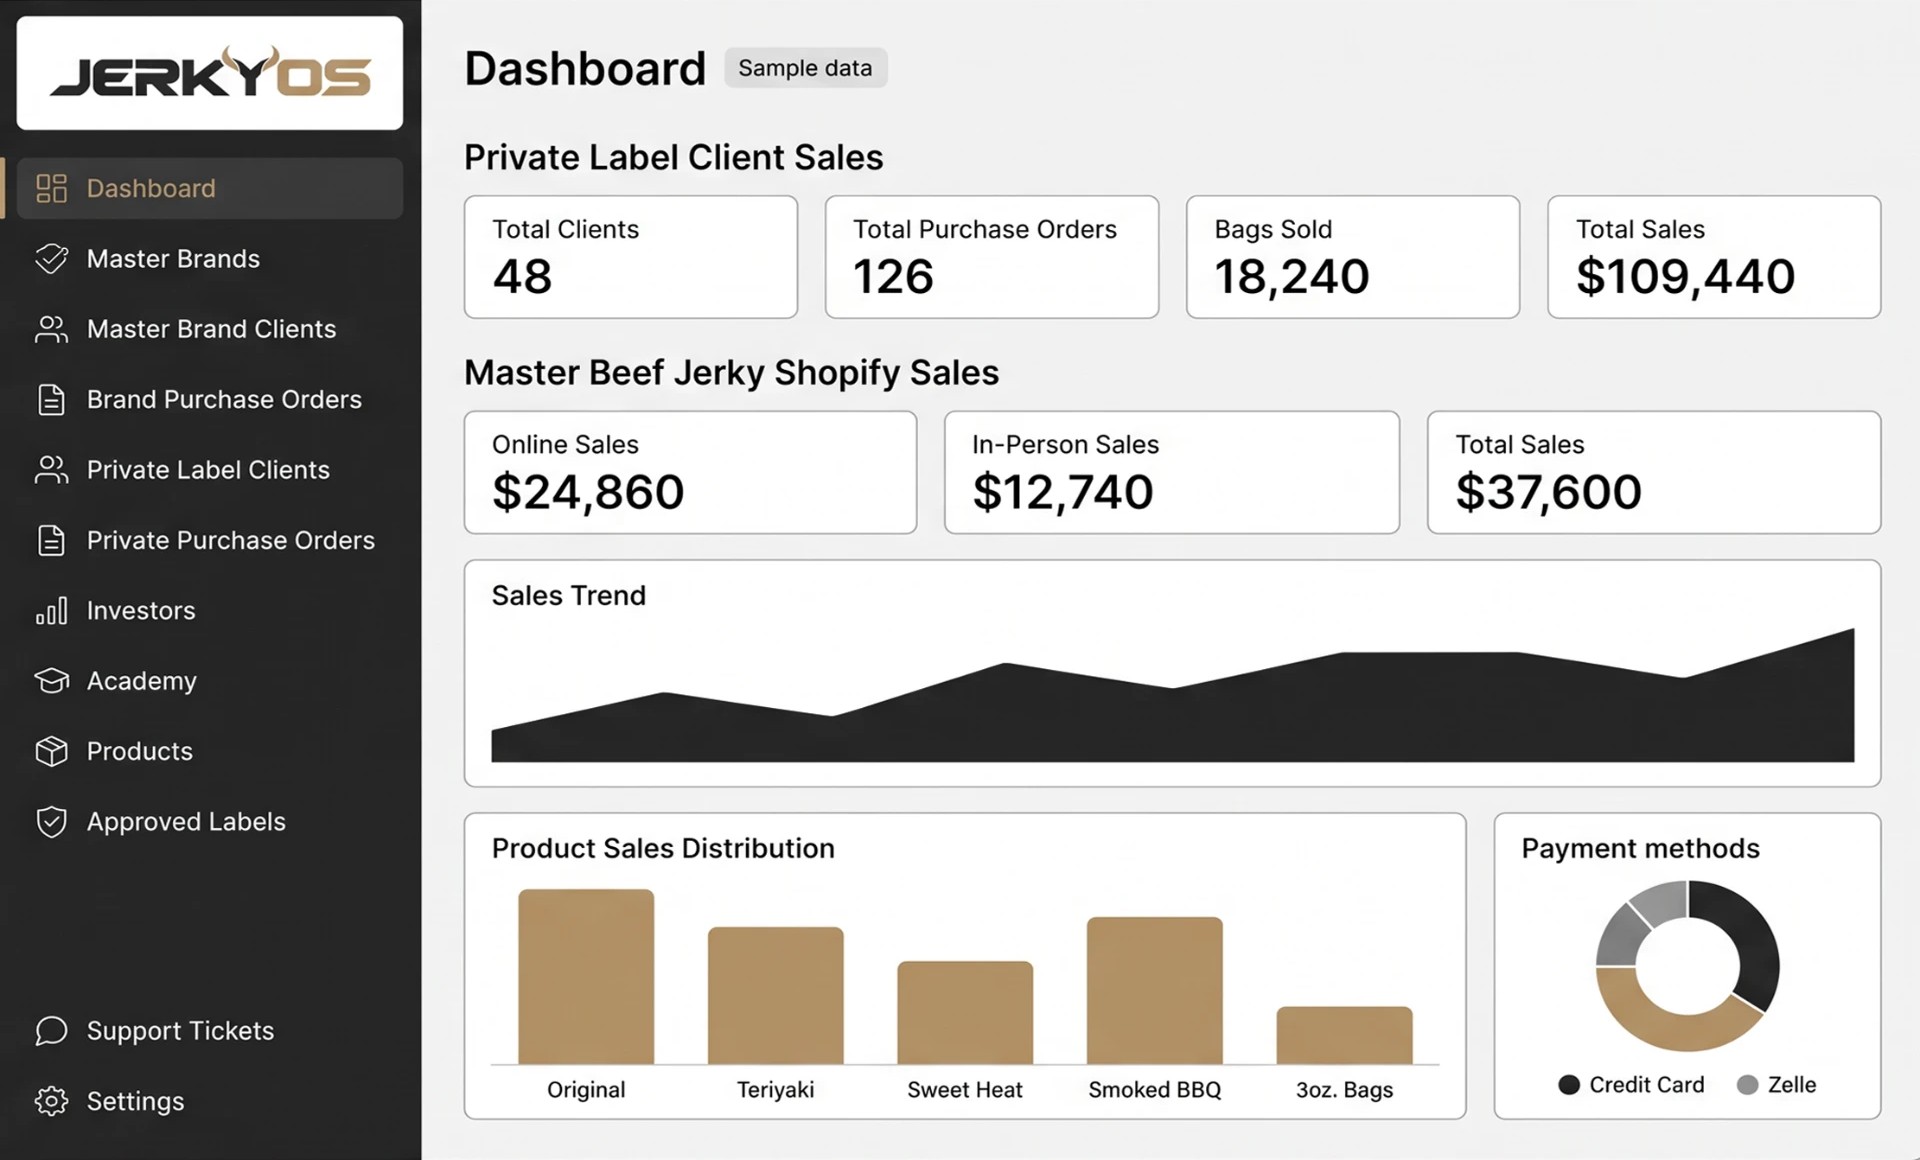
Task: Click the Teriyaki bar
Action: tap(776, 996)
